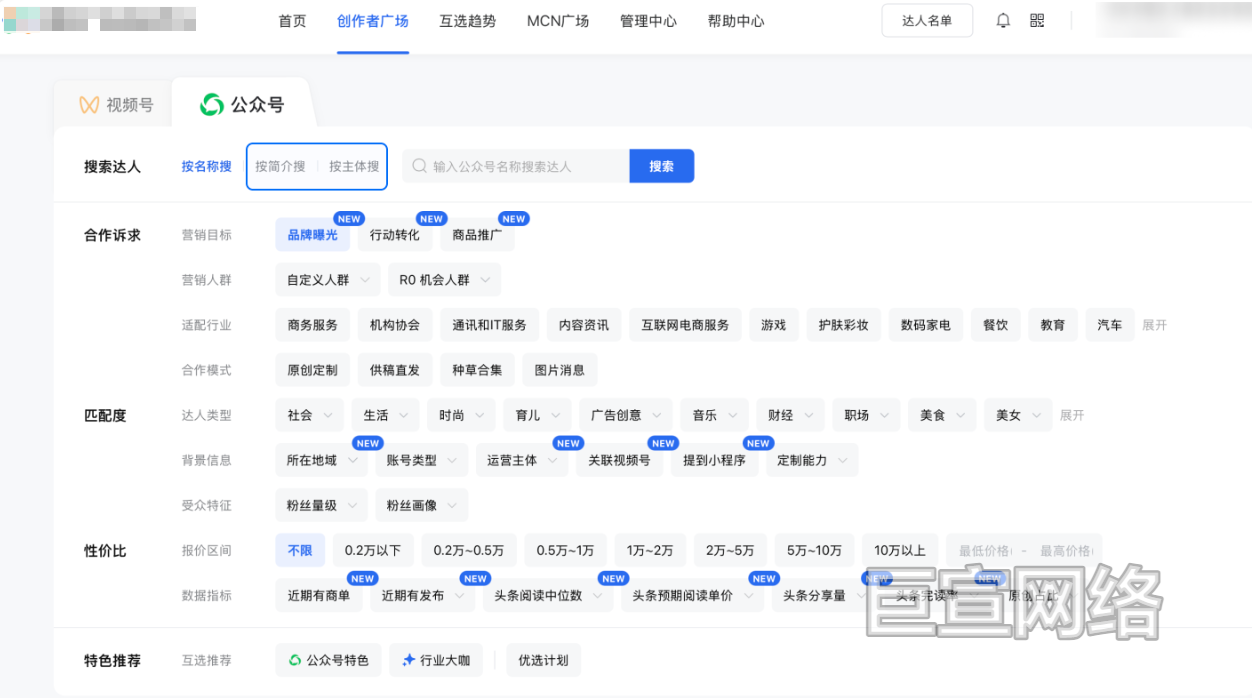Select the 内容资讯 industry
The width and height of the screenshot is (1252, 698).
(x=584, y=325)
